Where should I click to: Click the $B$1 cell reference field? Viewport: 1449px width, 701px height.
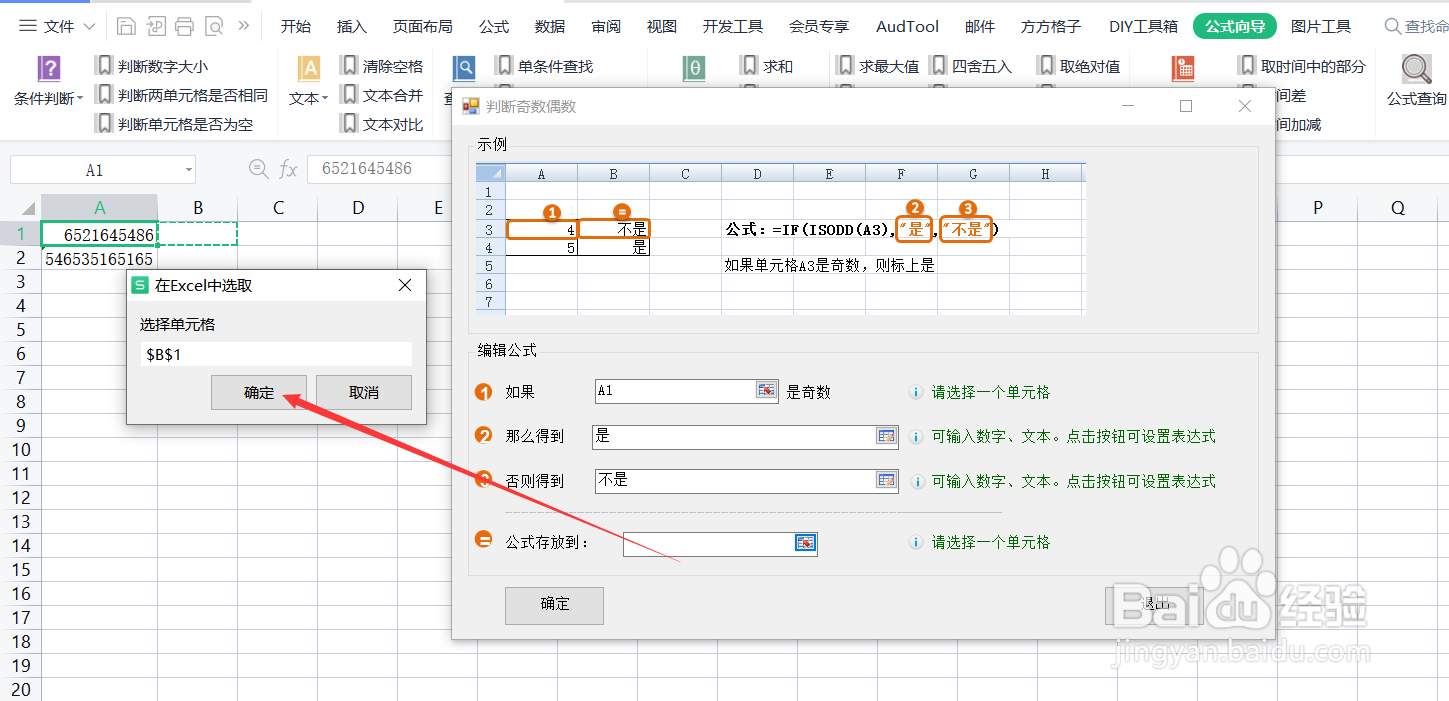point(276,355)
